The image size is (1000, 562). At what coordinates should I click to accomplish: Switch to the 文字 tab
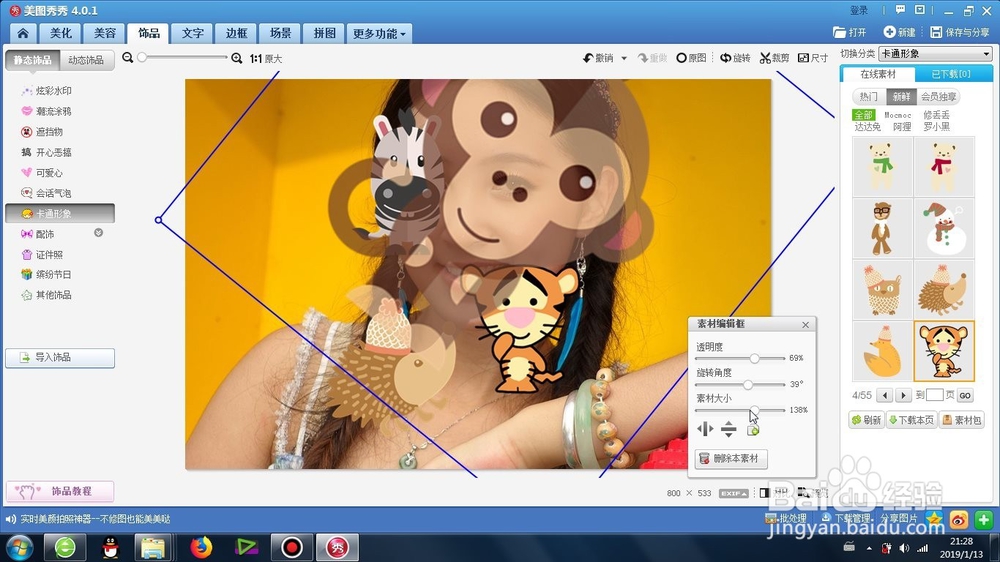coord(193,33)
